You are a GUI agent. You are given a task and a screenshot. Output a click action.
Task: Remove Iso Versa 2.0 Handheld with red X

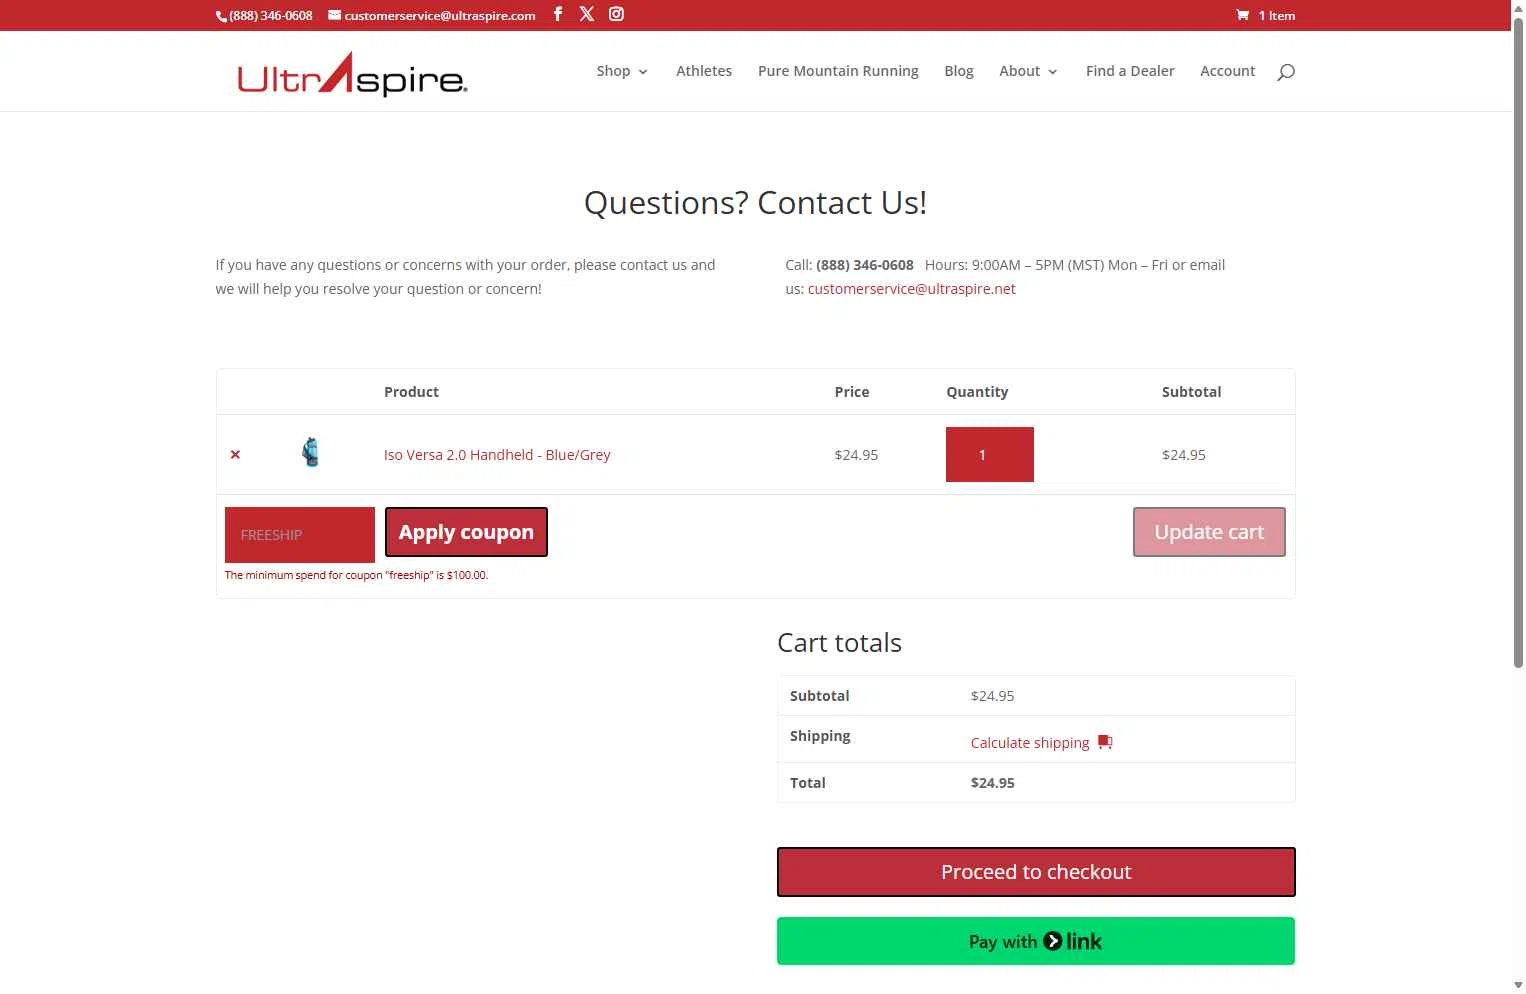[235, 454]
